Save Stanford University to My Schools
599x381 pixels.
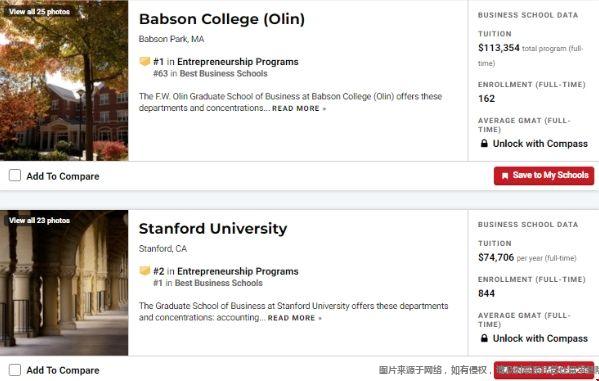[544, 370]
